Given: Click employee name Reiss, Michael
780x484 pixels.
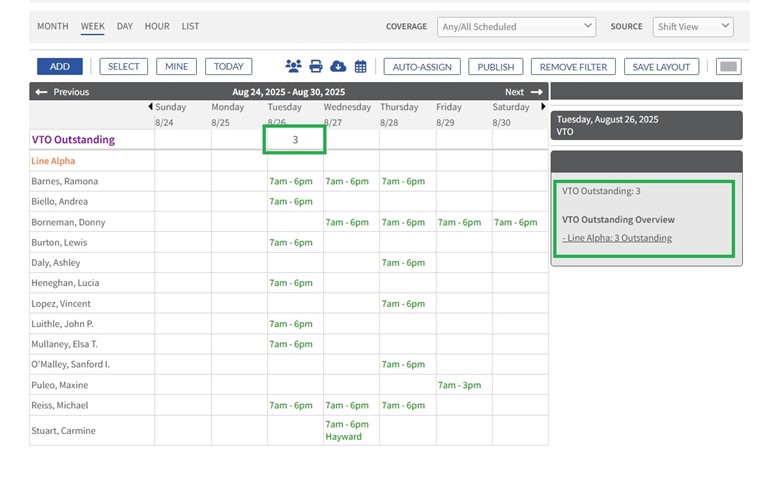Looking at the screenshot, I should (x=60, y=405).
